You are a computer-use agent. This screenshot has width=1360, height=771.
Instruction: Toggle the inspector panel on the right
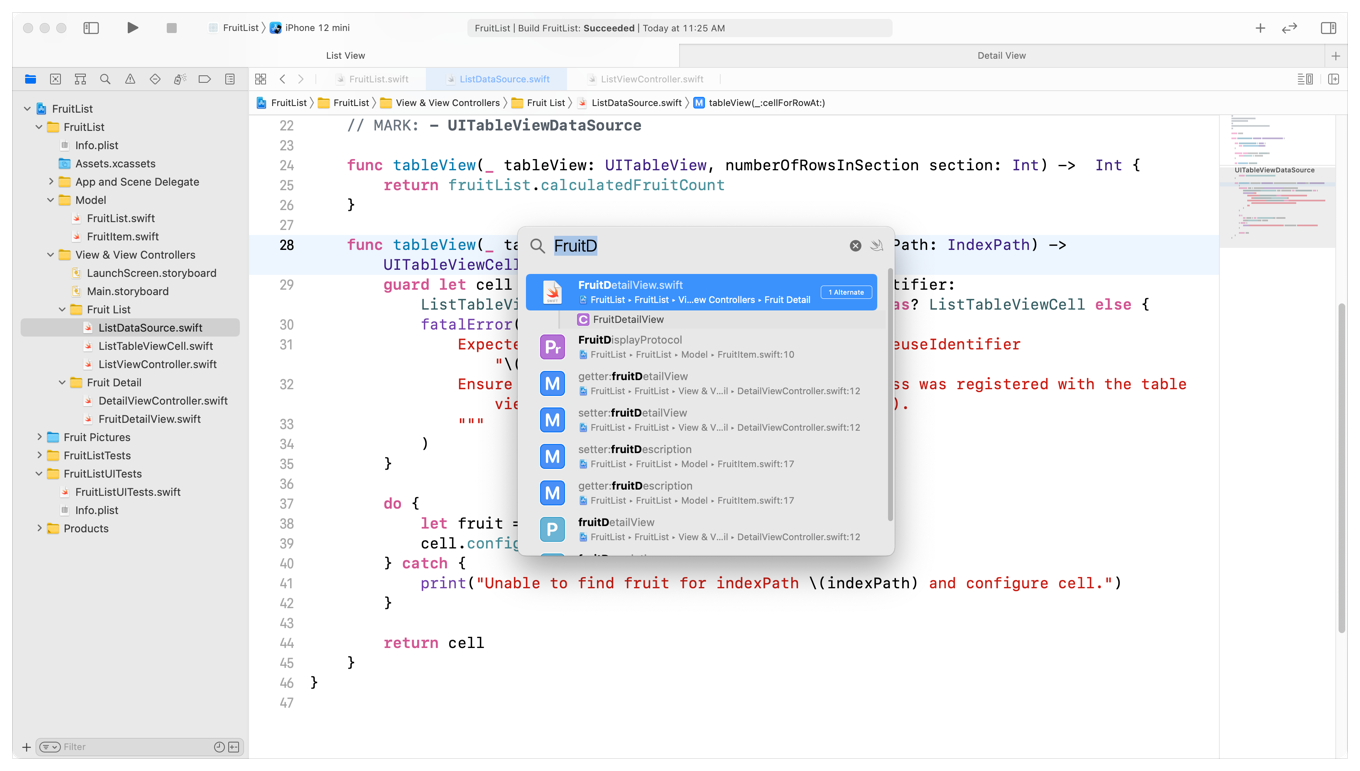click(1328, 28)
